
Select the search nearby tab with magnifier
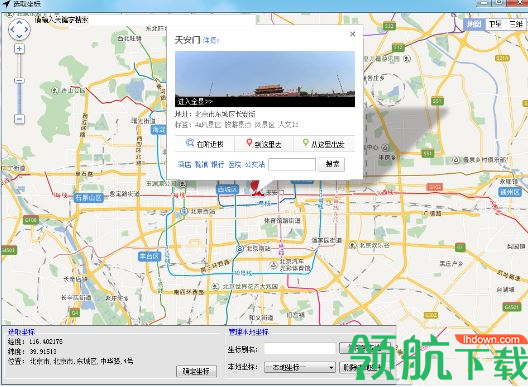[204, 144]
